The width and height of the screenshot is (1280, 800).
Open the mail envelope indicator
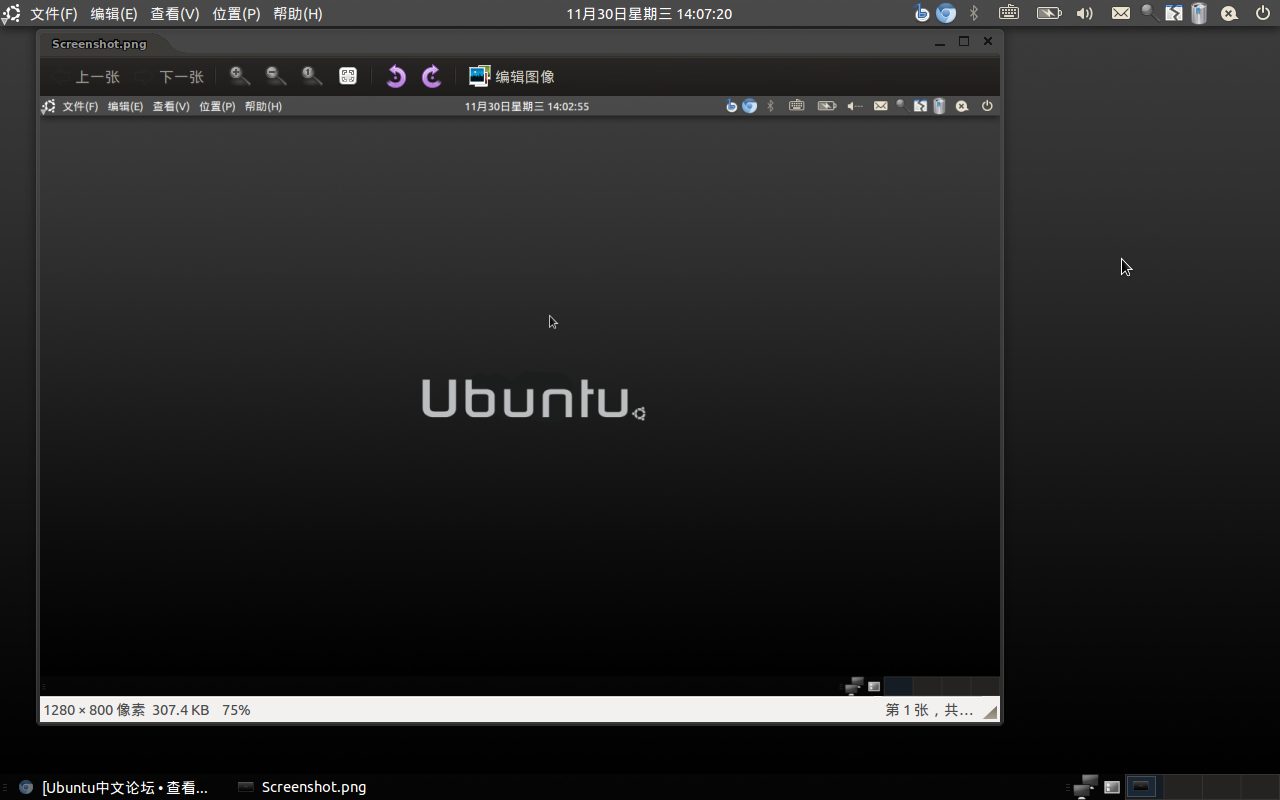1121,13
